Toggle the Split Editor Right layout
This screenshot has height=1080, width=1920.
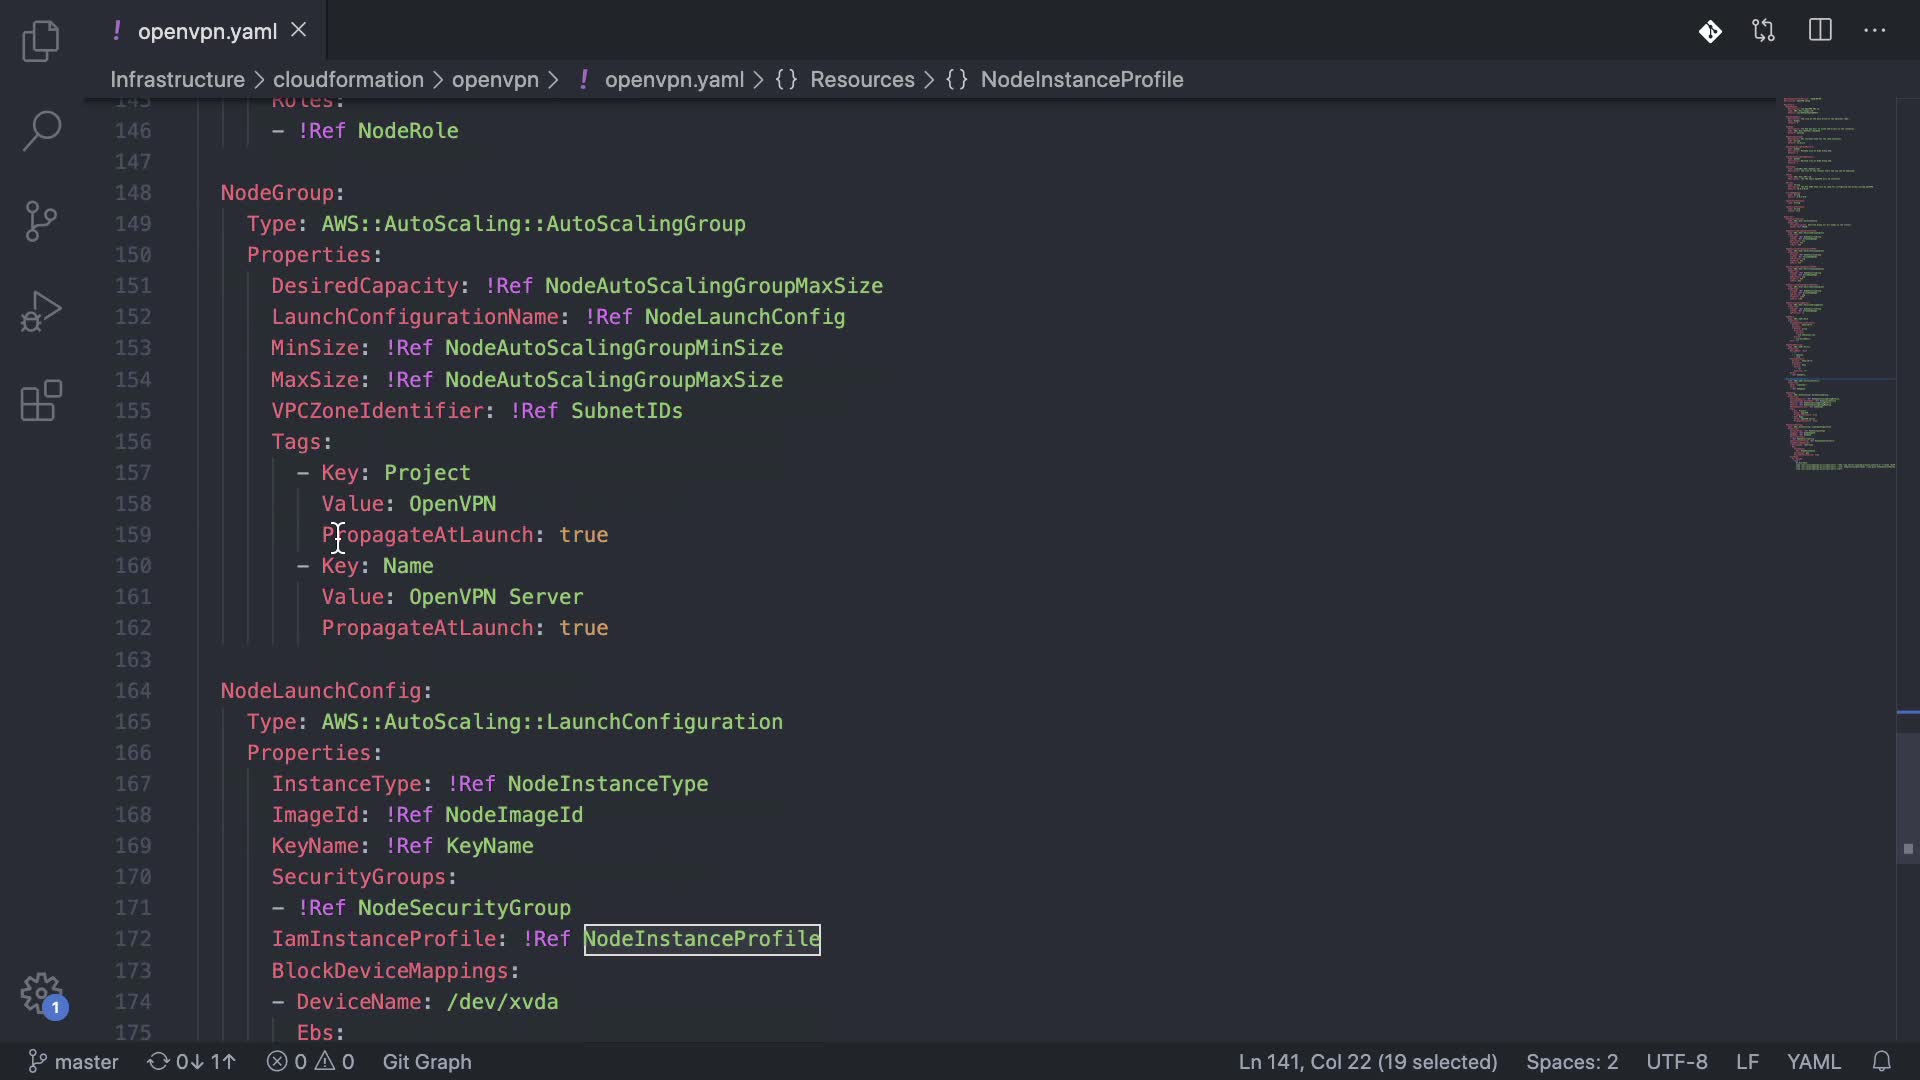[1820, 31]
